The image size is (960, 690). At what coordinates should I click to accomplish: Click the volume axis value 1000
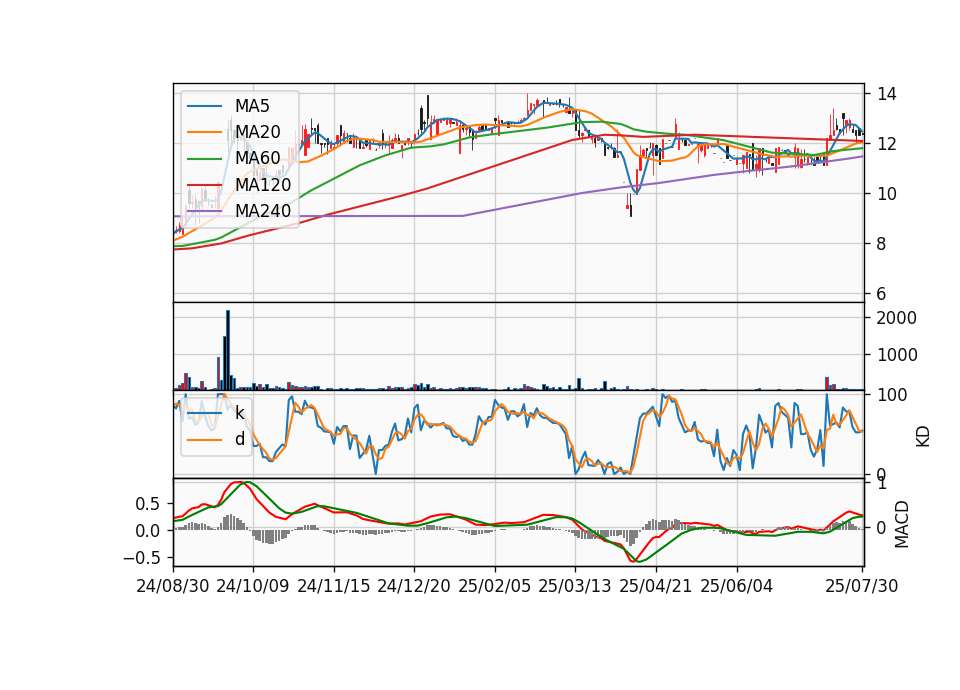coord(897,355)
